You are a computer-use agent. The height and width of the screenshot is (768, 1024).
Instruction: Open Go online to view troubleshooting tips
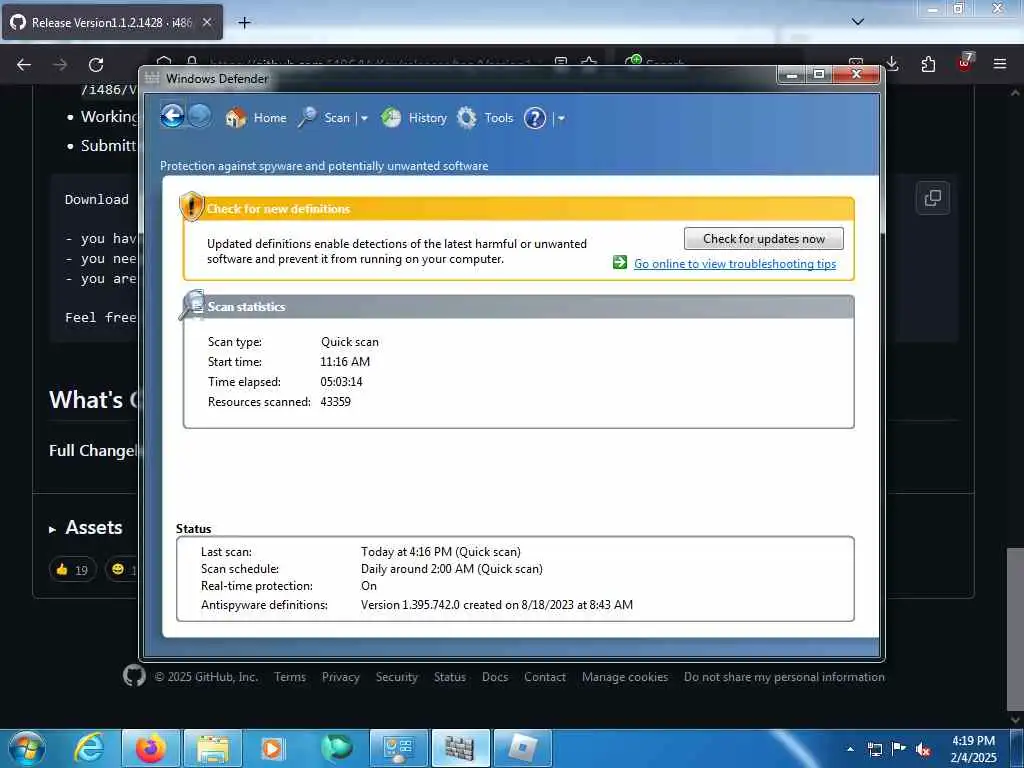[735, 264]
